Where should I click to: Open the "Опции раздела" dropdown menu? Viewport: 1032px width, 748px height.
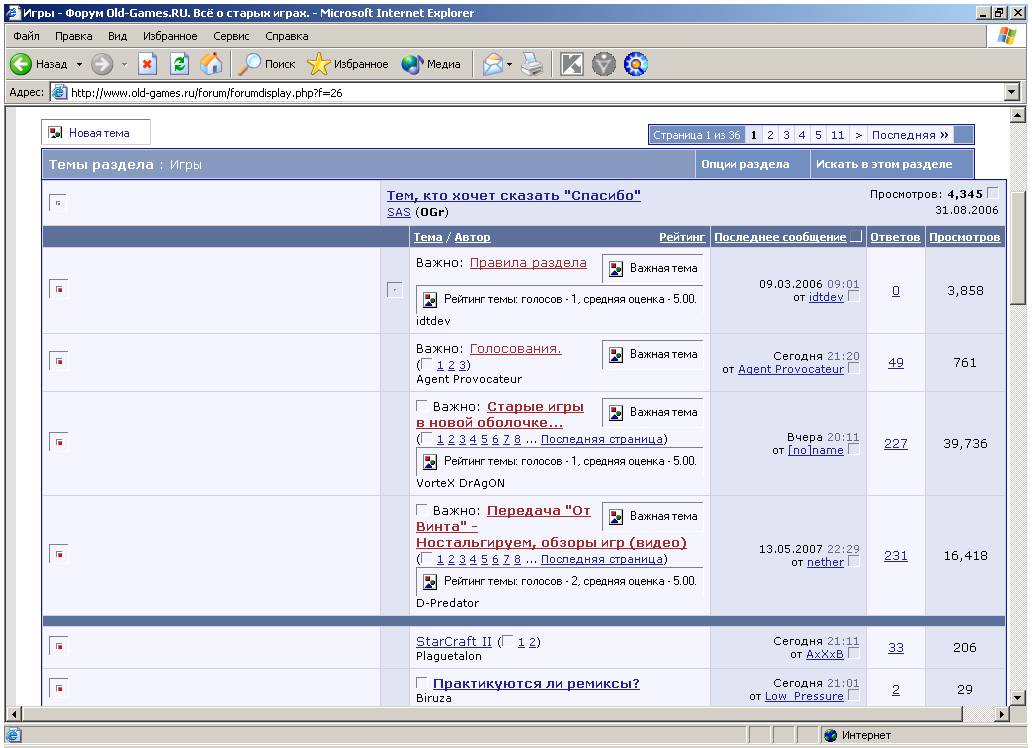[x=745, y=164]
